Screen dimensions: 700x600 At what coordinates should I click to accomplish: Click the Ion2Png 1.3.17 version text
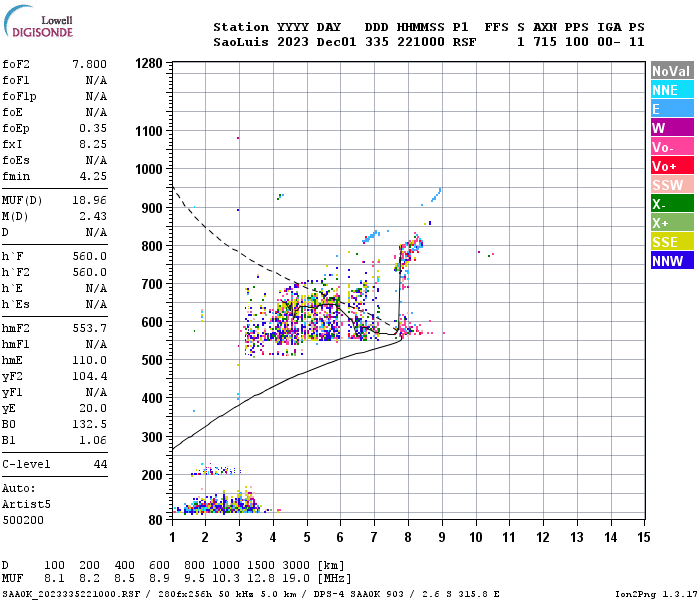(x=656, y=594)
